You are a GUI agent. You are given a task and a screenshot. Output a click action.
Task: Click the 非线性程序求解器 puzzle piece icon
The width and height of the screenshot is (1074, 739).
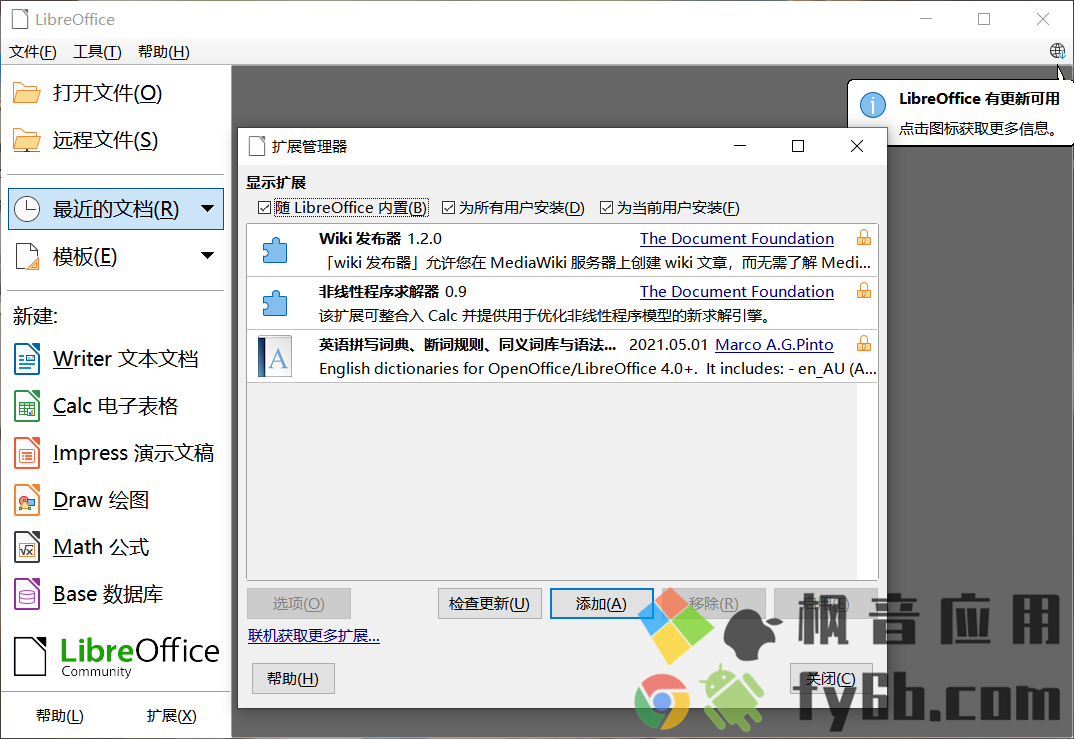pos(275,303)
